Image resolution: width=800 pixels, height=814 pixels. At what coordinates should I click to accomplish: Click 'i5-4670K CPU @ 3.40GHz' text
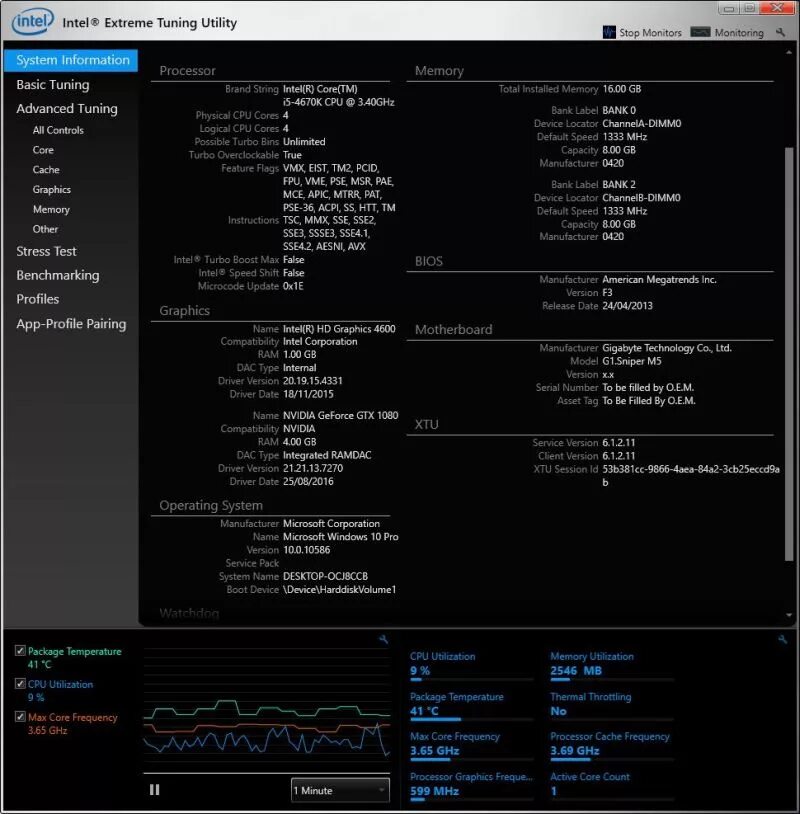[x=338, y=102]
